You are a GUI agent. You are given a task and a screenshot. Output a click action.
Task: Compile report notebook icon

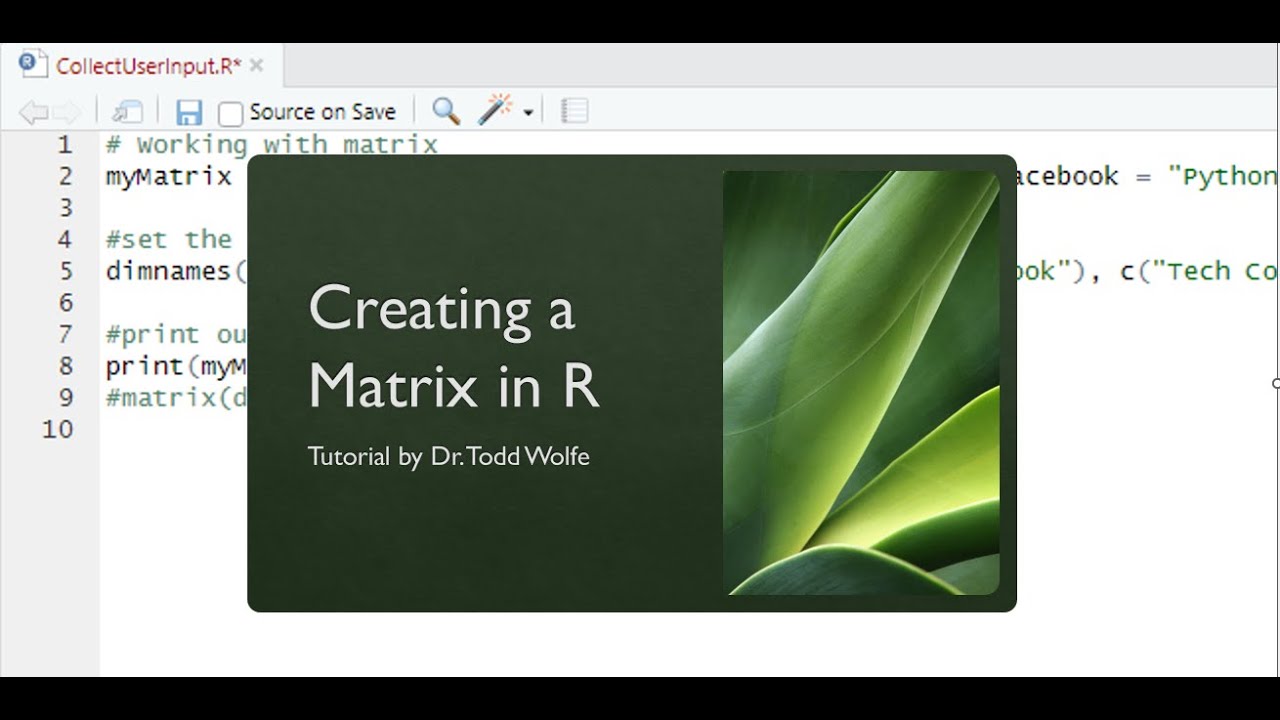point(574,111)
